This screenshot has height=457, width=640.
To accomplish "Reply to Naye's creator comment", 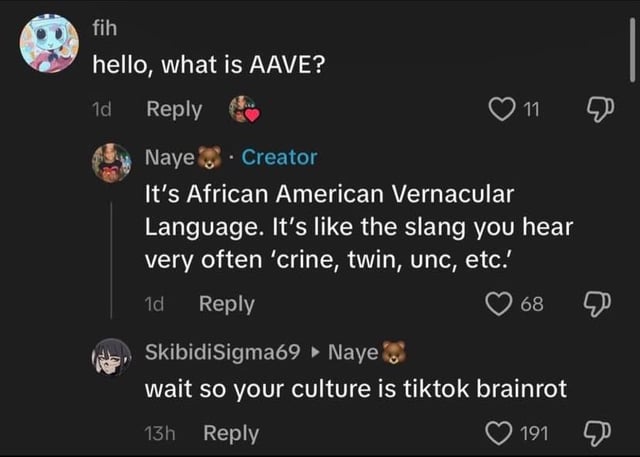I will pyautogui.click(x=227, y=304).
